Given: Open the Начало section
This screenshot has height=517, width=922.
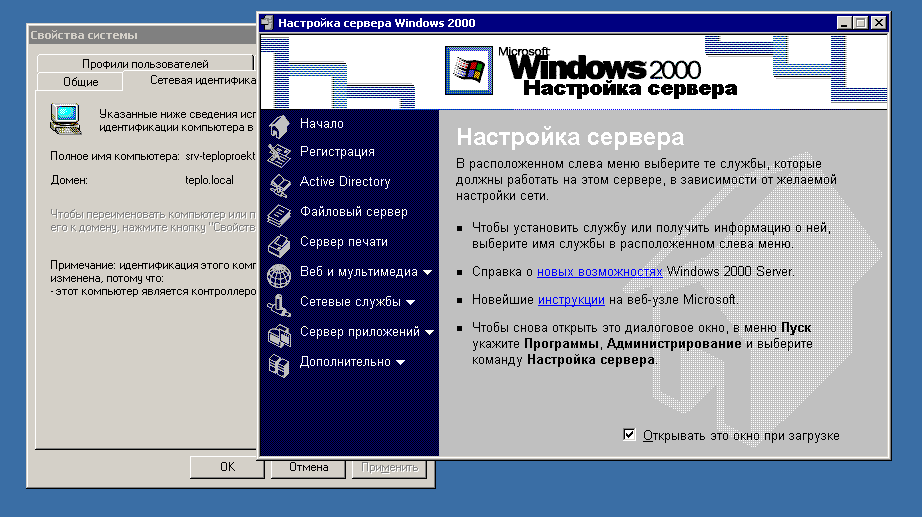Looking at the screenshot, I should coord(322,124).
